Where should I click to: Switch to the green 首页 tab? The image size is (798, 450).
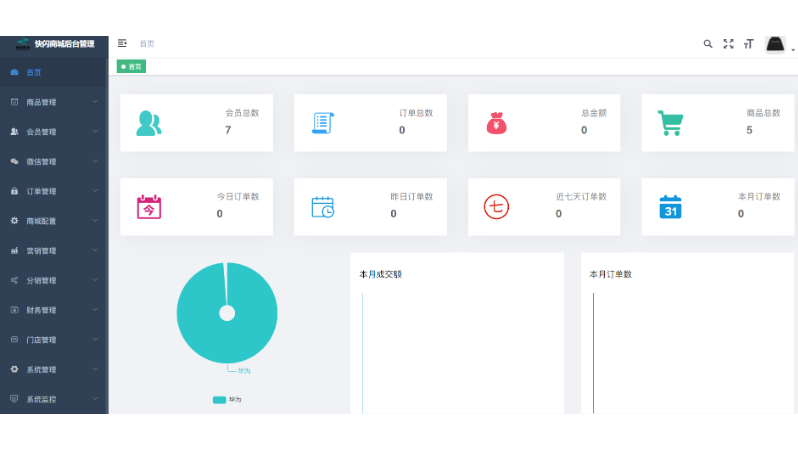point(131,66)
